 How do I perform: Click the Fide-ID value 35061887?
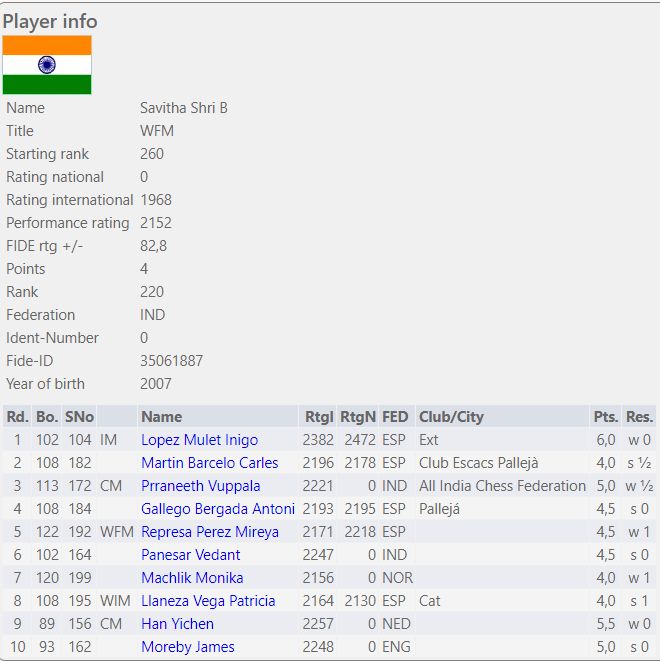[171, 361]
